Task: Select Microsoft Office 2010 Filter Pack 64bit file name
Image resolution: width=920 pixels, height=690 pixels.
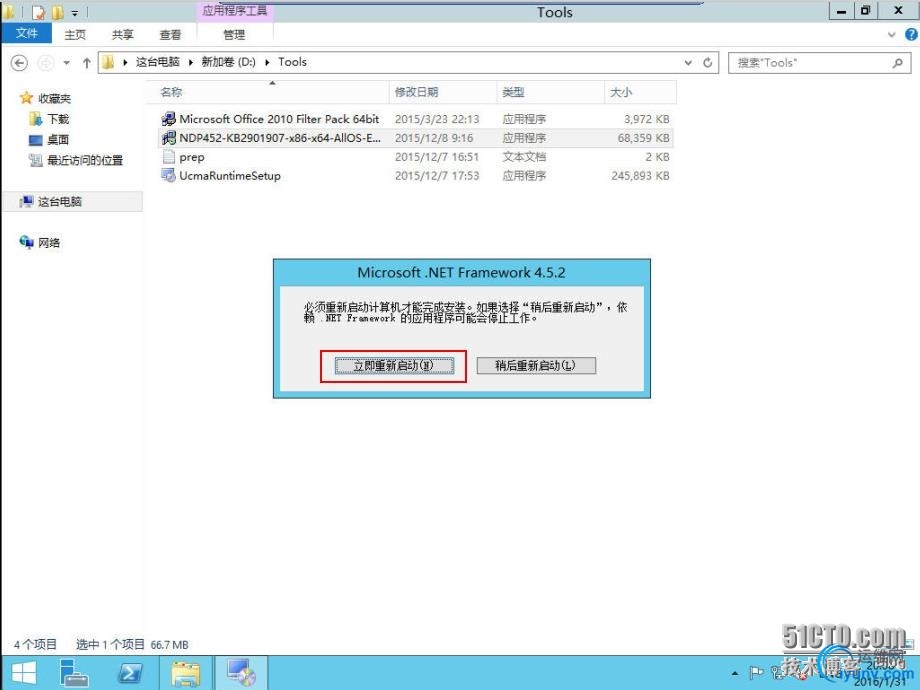Action: (x=279, y=119)
